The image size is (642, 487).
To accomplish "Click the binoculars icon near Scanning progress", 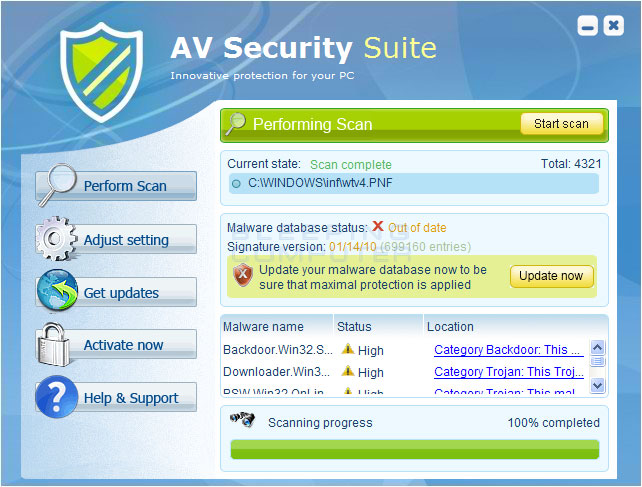I will coord(242,419).
